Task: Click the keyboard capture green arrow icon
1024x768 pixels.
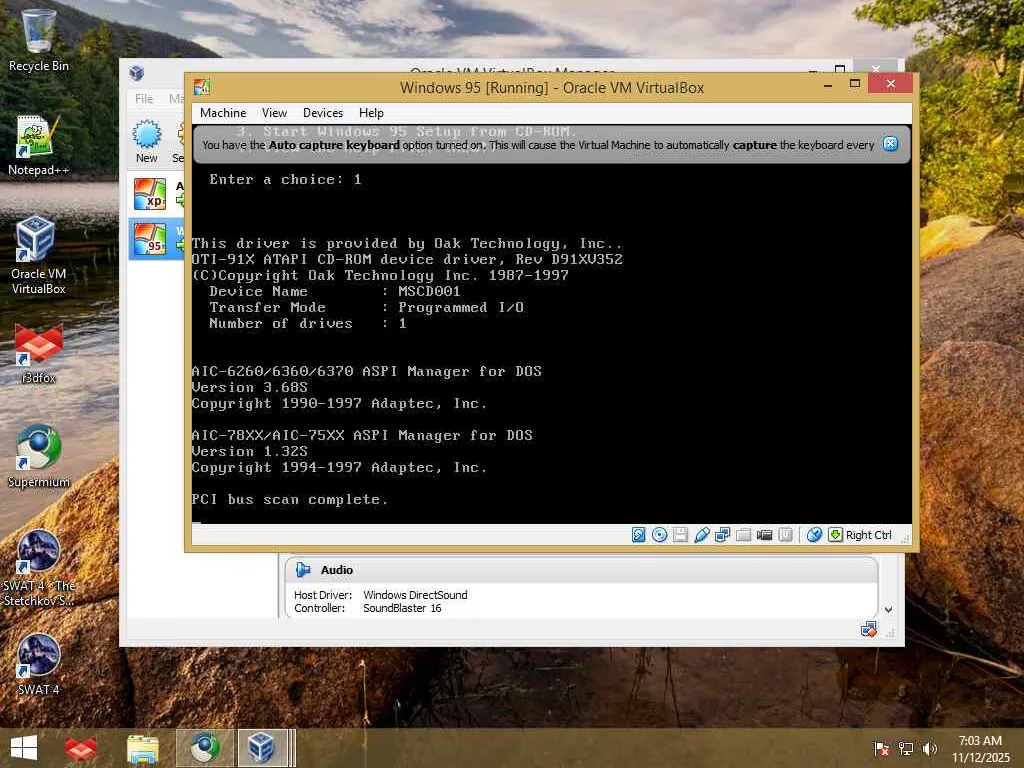Action: click(835, 535)
